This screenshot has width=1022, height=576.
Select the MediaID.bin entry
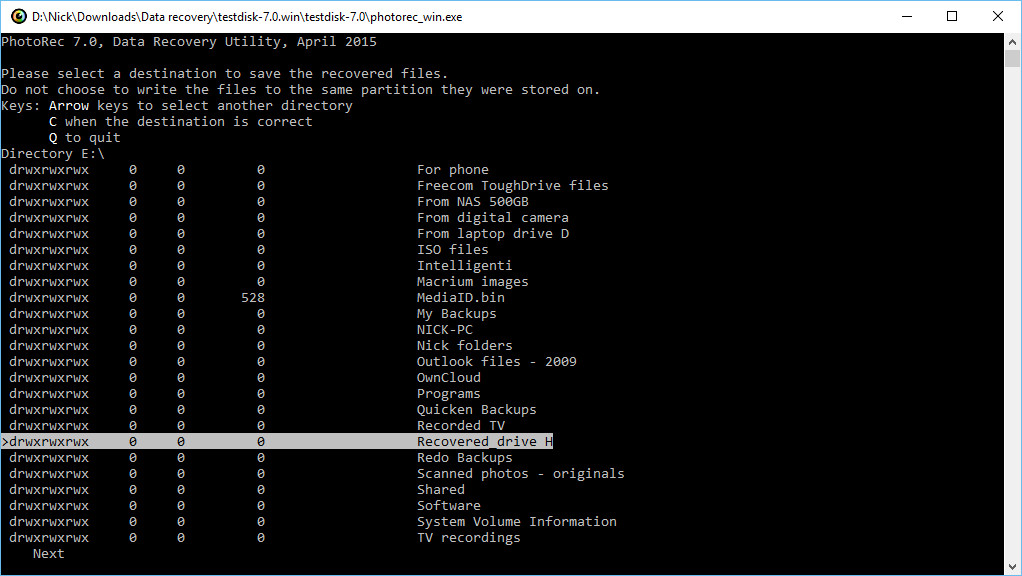coord(460,298)
